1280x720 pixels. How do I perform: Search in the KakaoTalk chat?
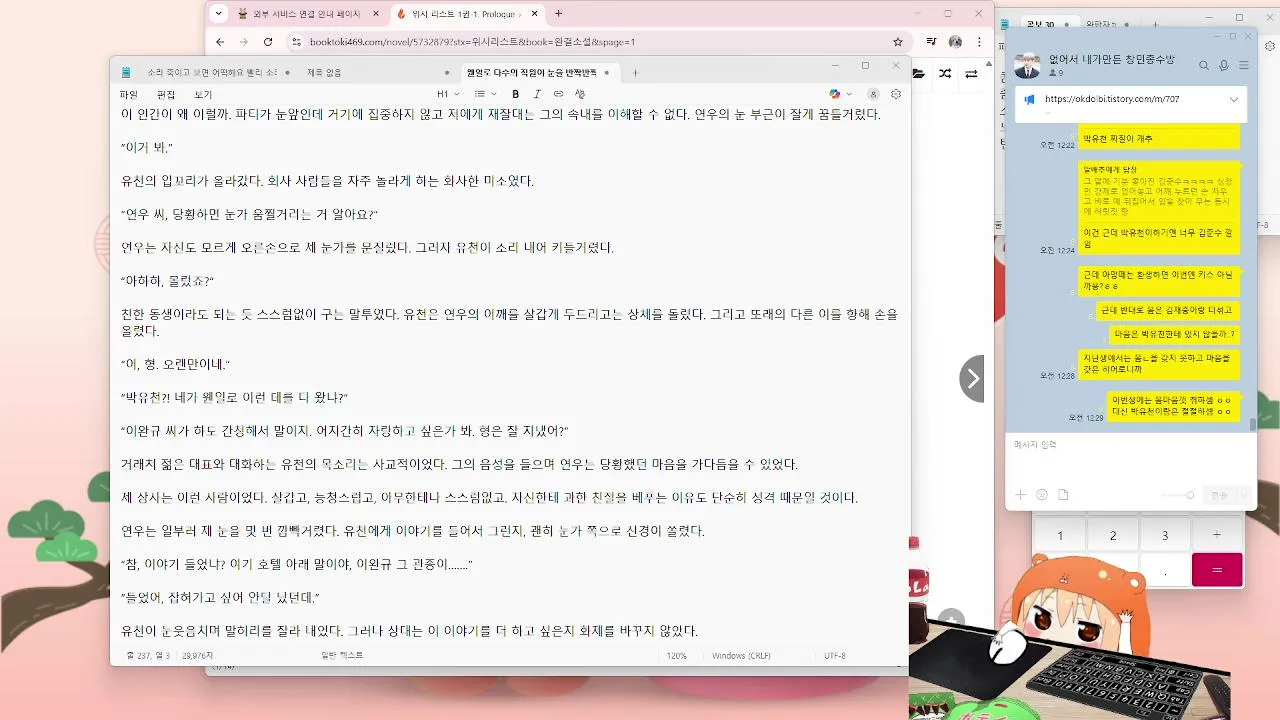point(1204,65)
